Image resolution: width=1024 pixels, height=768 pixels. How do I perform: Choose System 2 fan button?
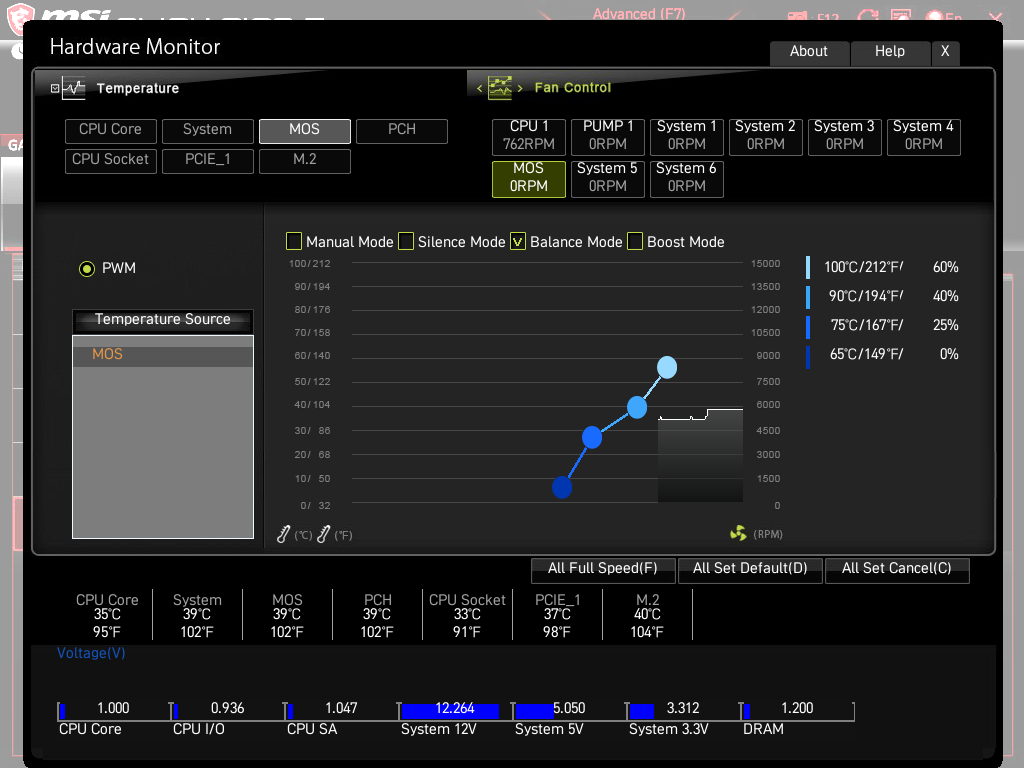point(765,136)
